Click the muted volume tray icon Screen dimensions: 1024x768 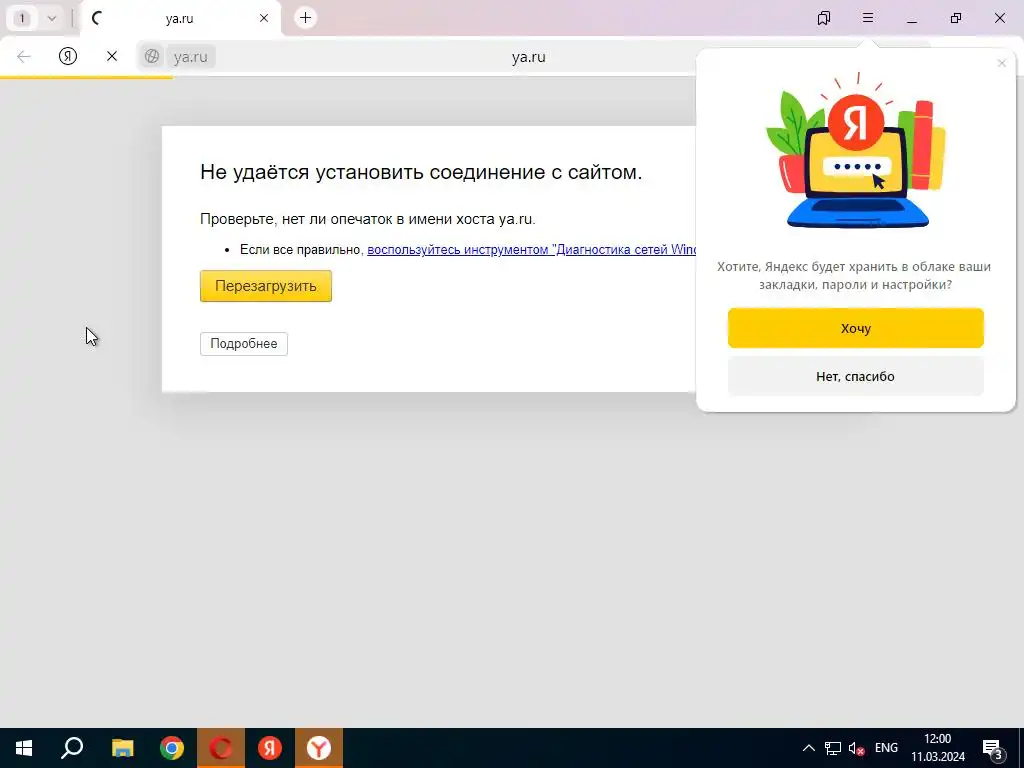pyautogui.click(x=856, y=748)
